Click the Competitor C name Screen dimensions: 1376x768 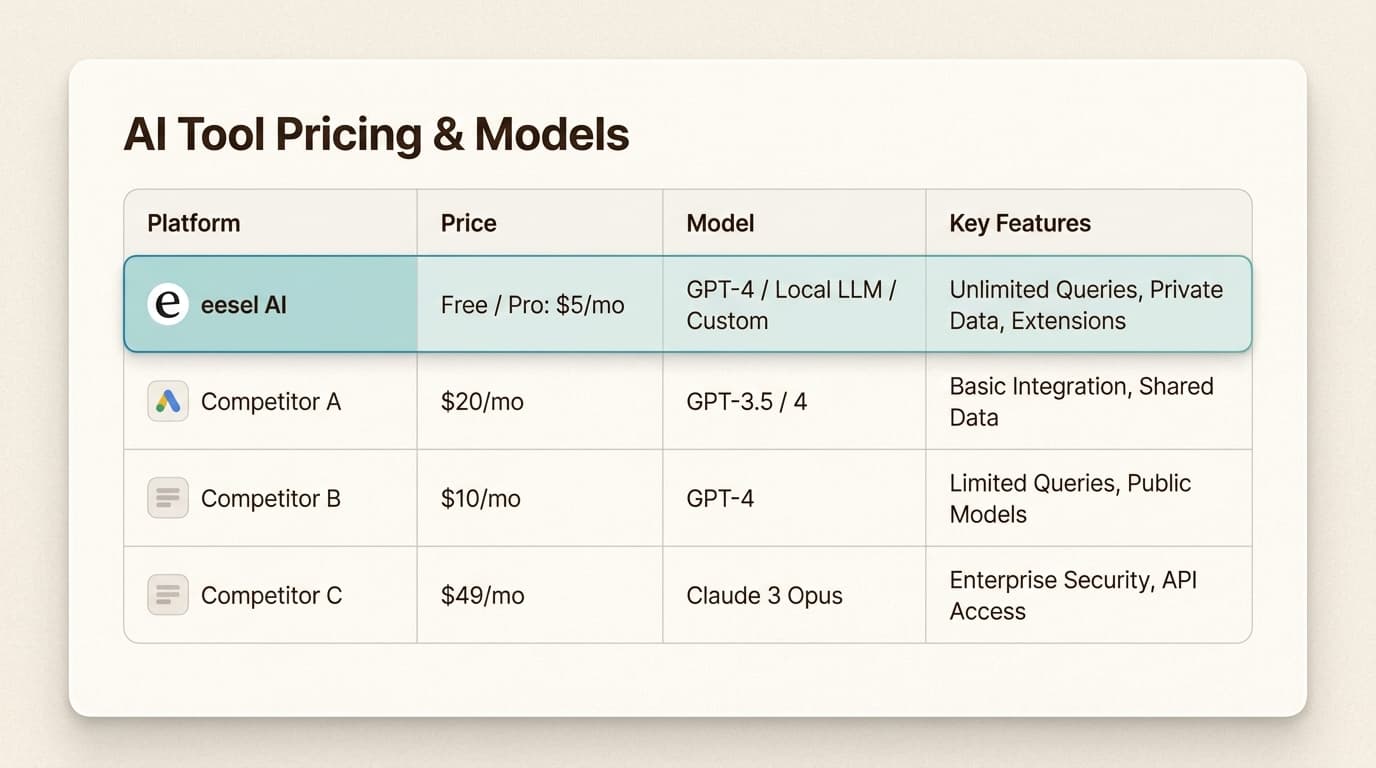(x=271, y=595)
